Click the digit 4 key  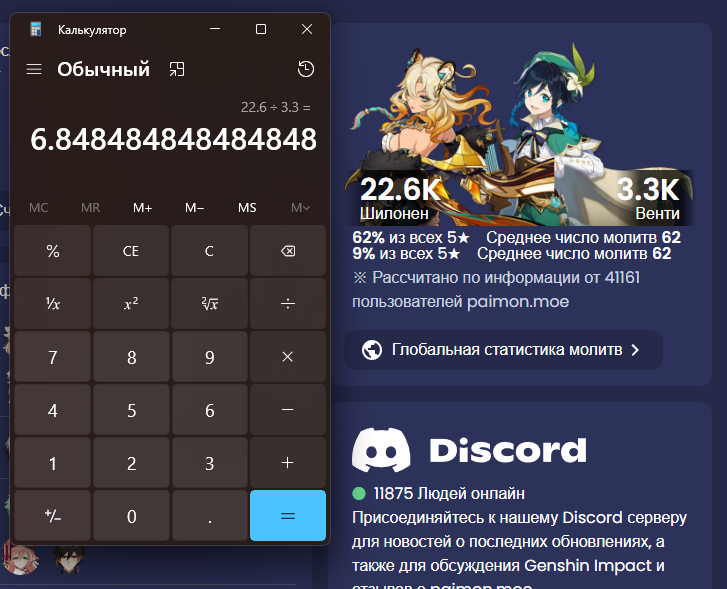click(x=52, y=410)
